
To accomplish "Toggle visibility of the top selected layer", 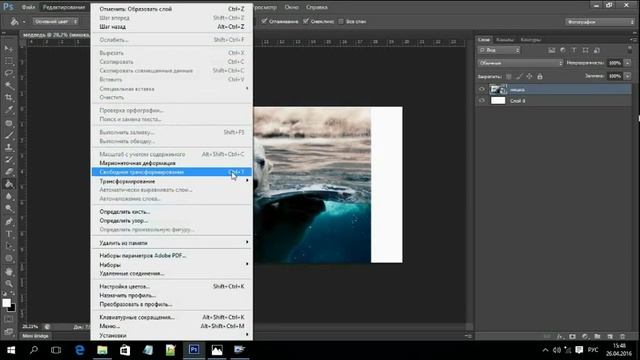I will coord(482,89).
